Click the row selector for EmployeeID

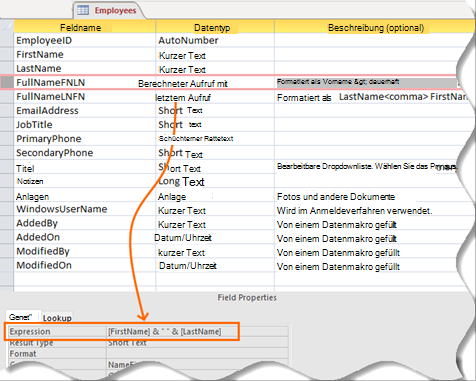pos(7,40)
